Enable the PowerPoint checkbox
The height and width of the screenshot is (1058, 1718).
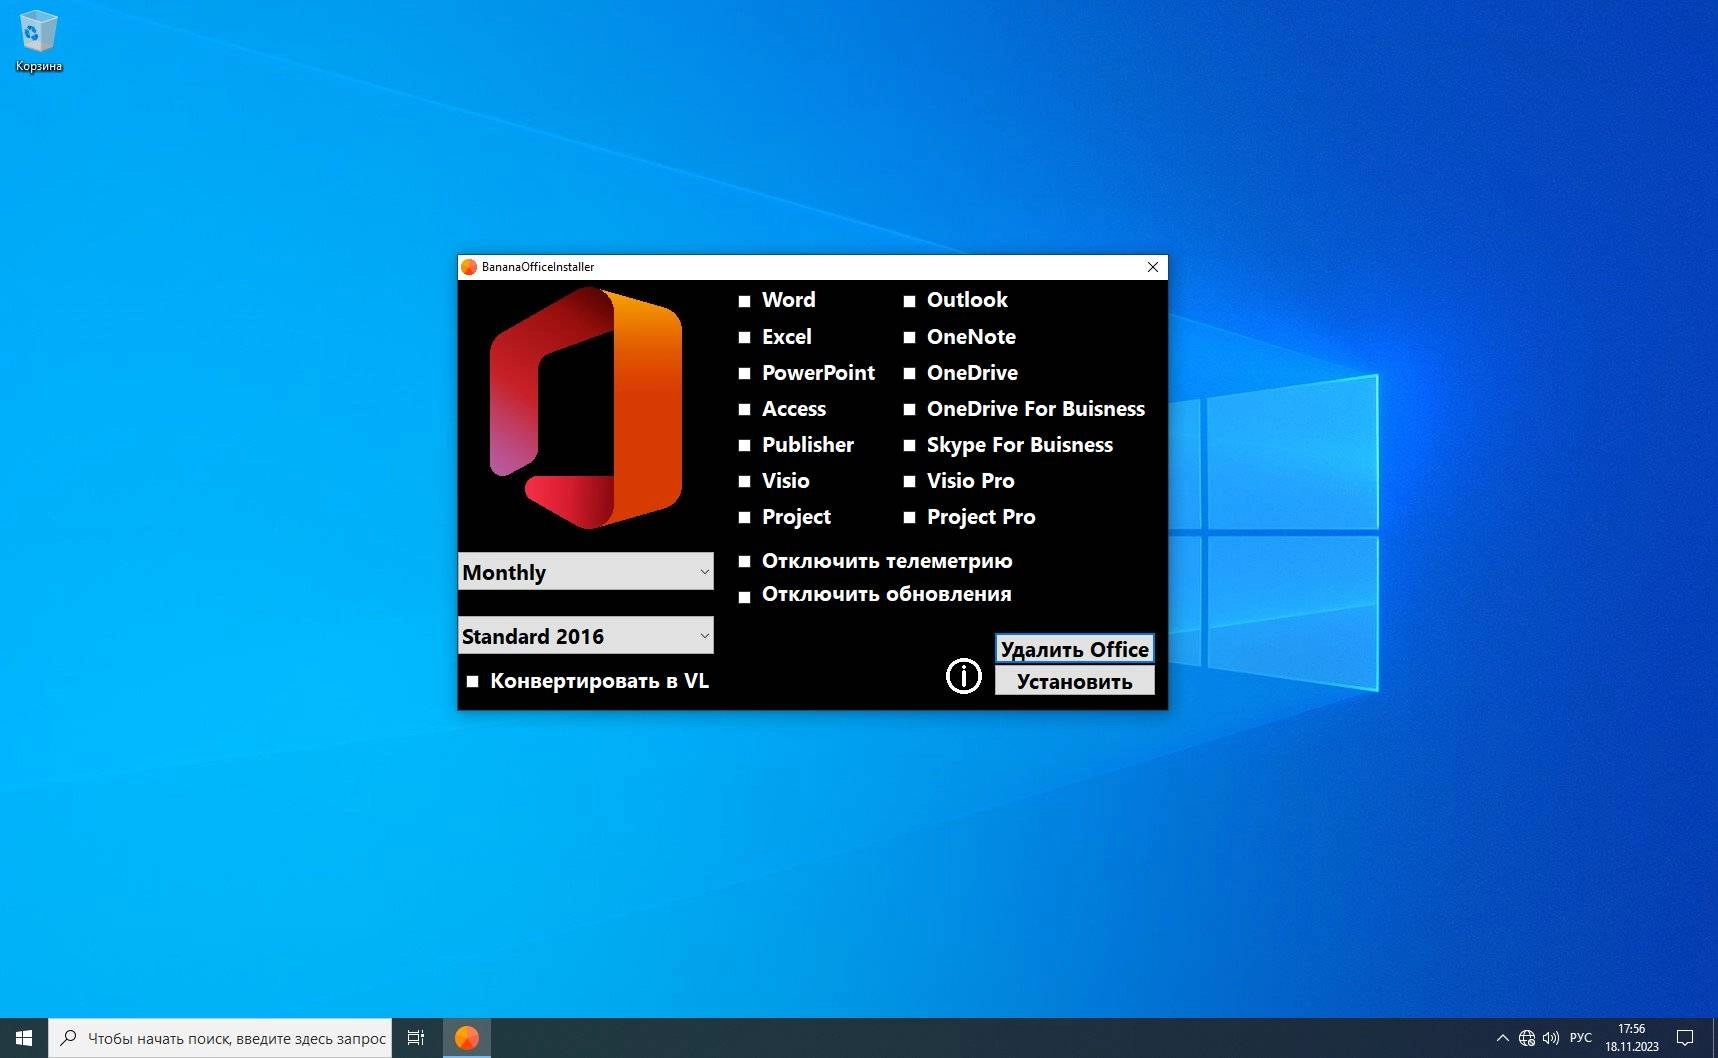click(x=744, y=374)
